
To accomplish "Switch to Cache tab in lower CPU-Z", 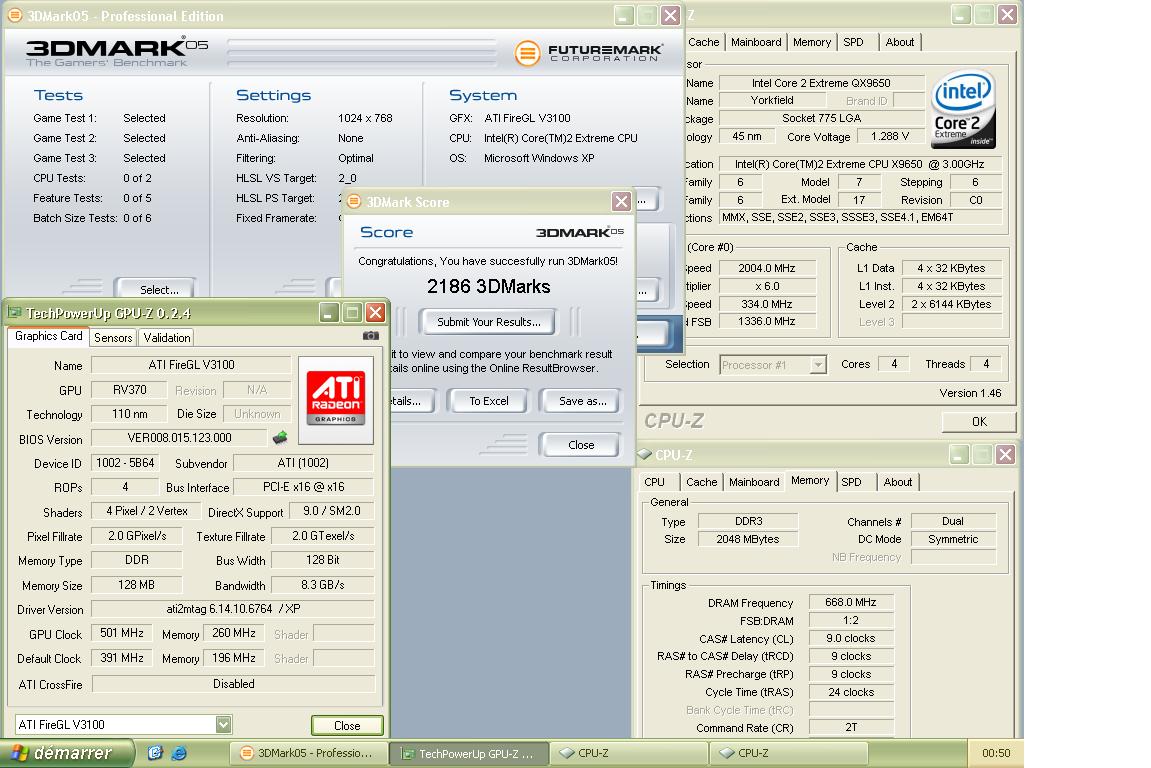I will pos(701,482).
